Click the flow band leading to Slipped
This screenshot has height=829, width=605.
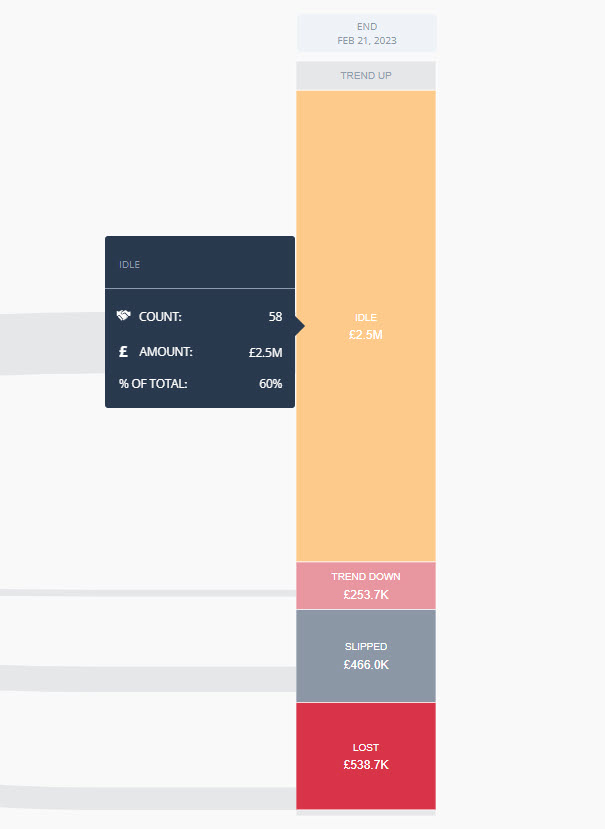click(x=148, y=679)
